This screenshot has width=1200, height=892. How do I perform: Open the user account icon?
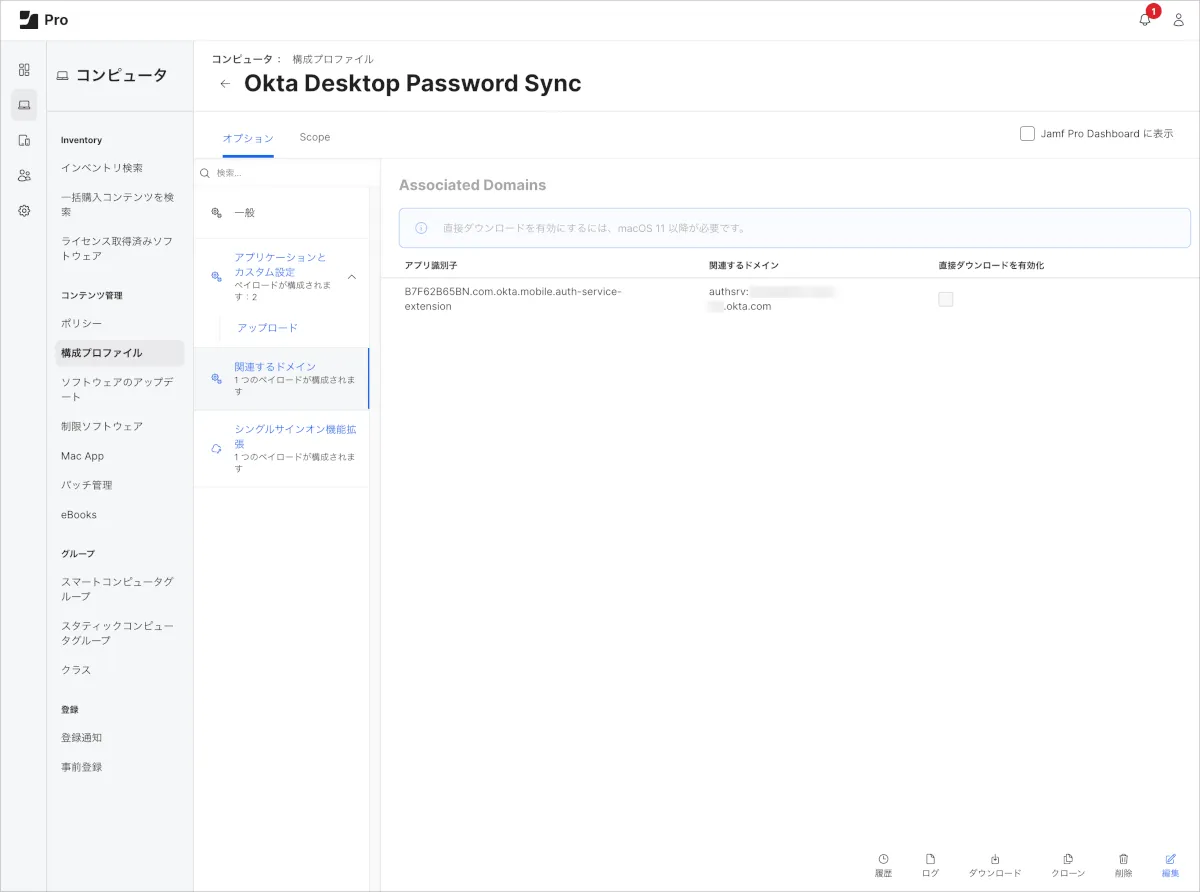pyautogui.click(x=1178, y=20)
